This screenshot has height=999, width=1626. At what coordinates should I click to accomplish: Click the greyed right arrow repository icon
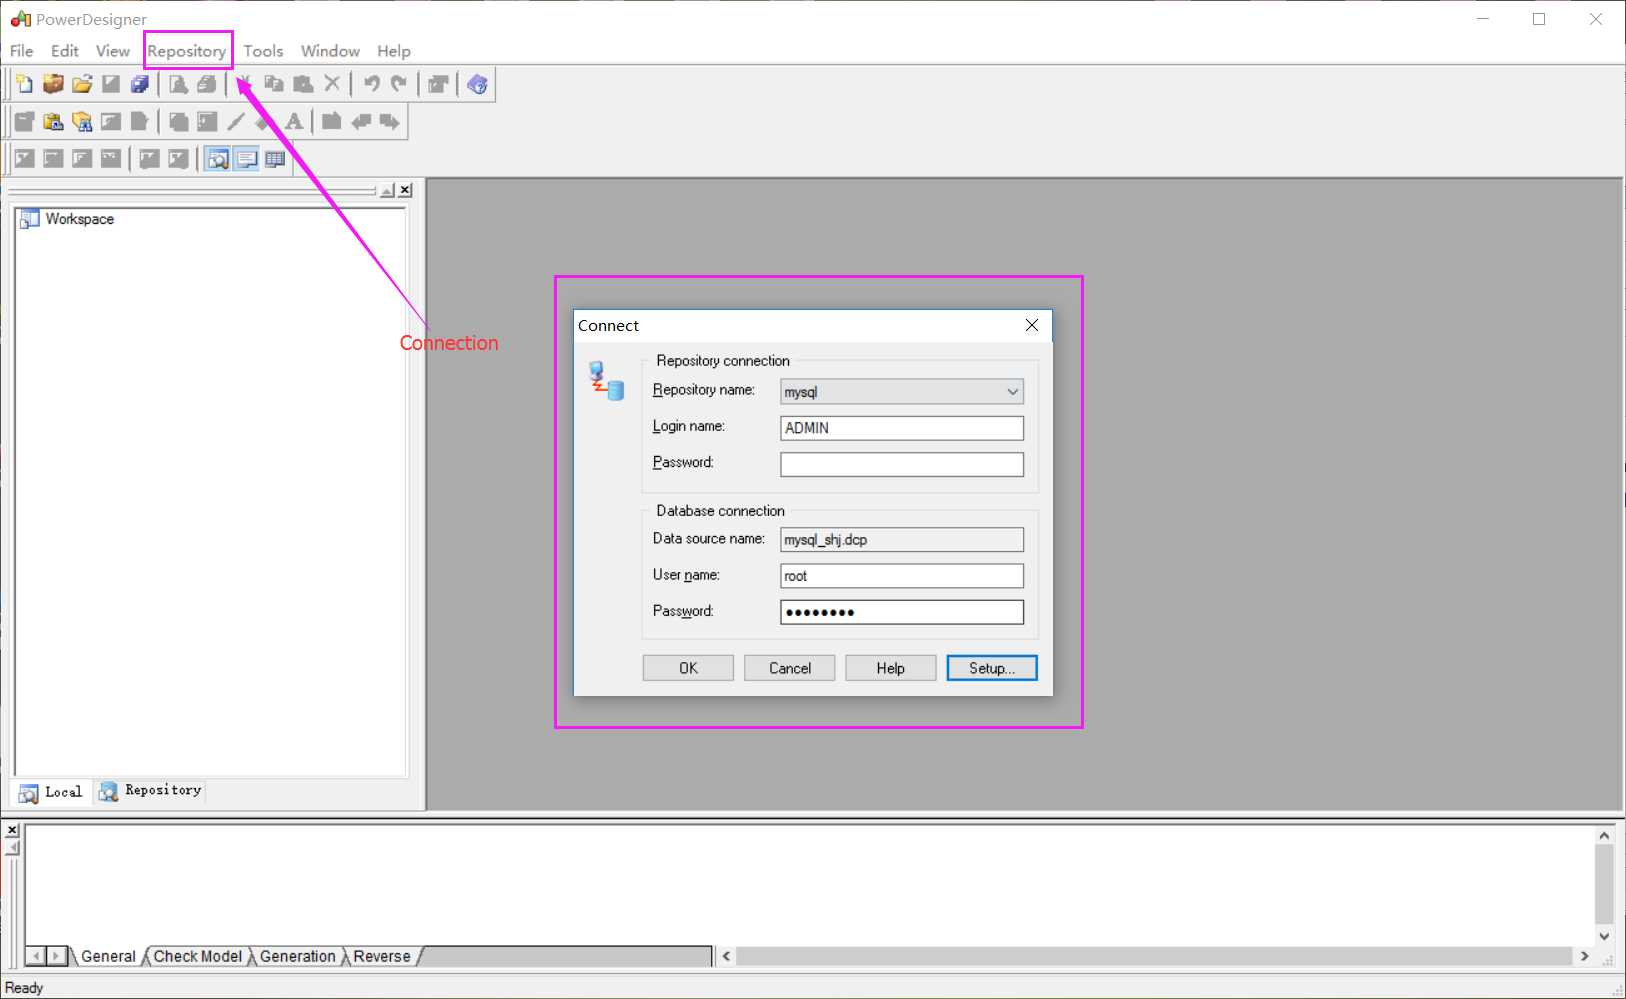(390, 122)
